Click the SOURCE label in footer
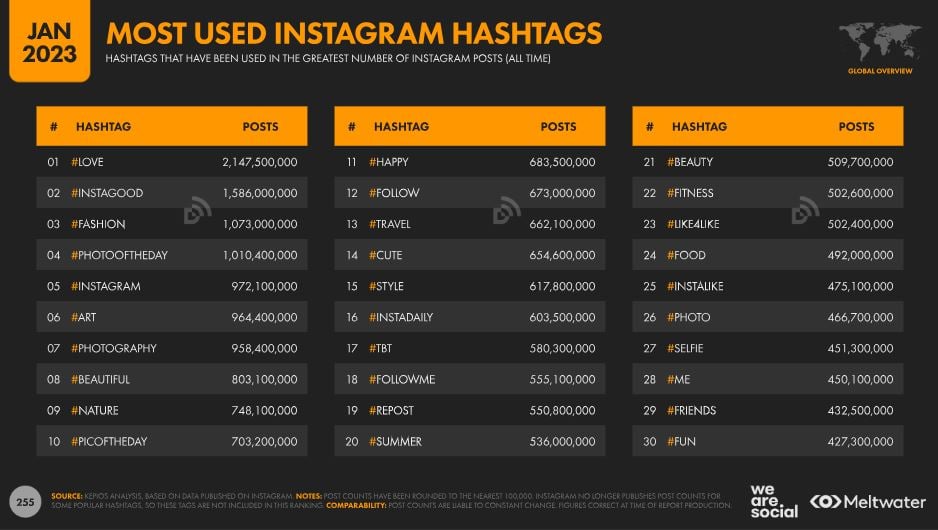 (x=67, y=495)
